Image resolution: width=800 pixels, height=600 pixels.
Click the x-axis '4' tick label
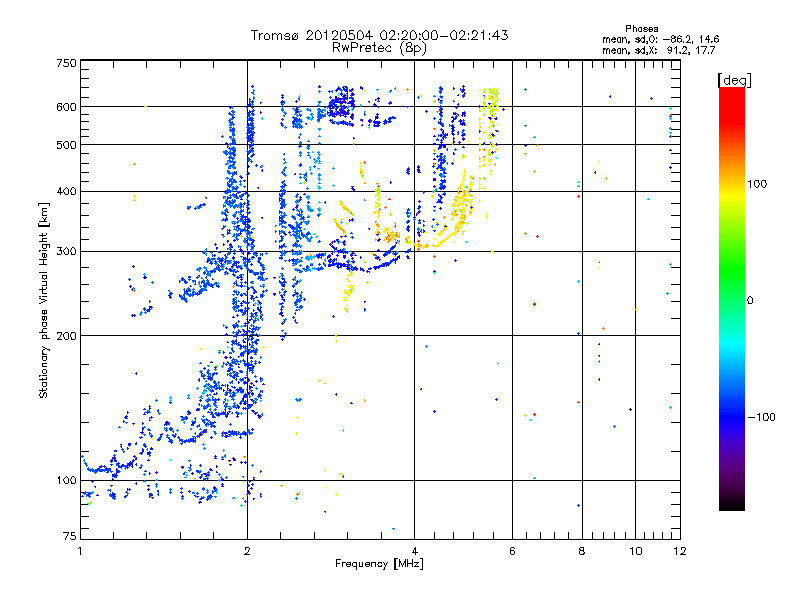[x=414, y=551]
